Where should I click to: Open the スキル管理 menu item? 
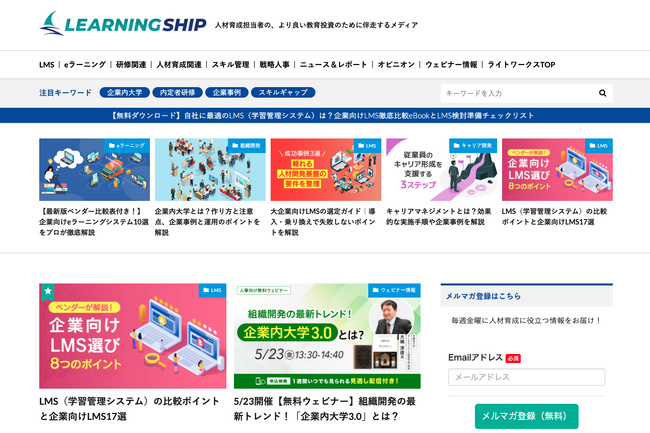pos(230,65)
